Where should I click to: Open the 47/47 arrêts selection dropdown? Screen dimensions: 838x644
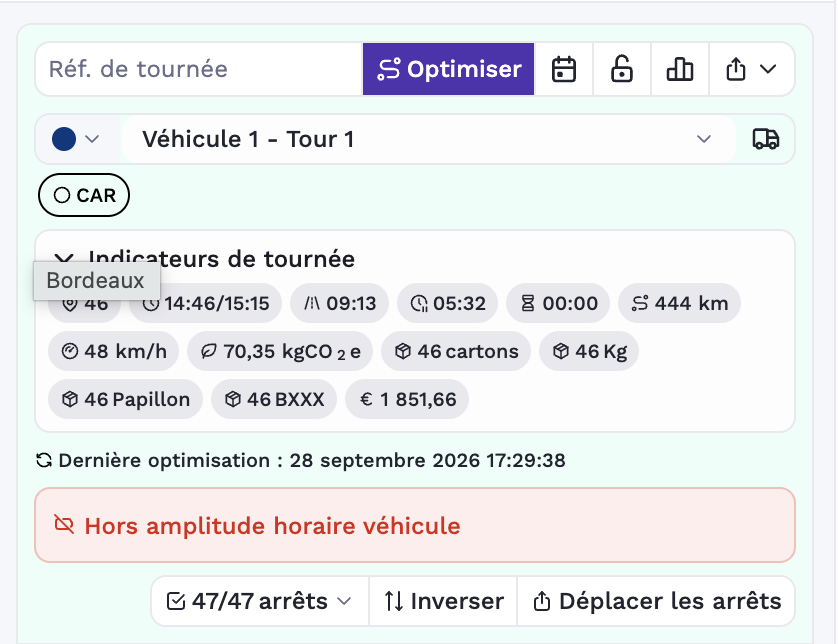(260, 601)
